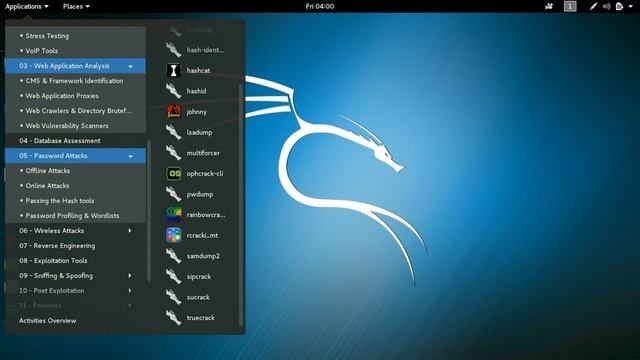Click the 06 - Wireless Attacks label

[51, 231]
